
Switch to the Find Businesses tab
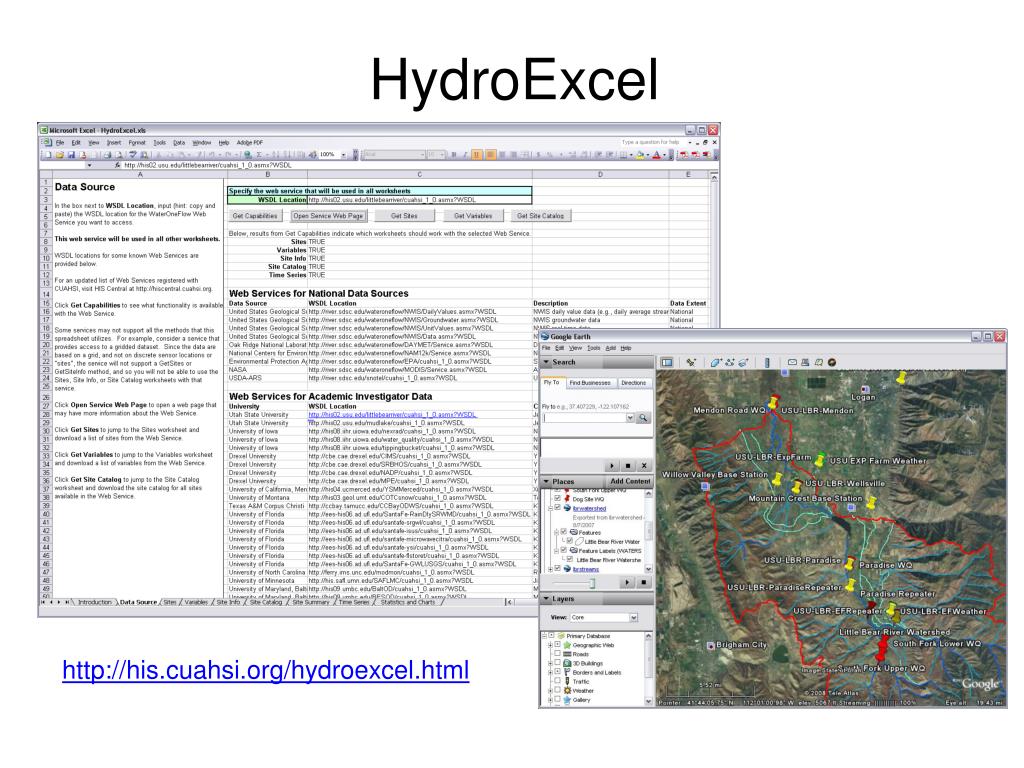click(x=590, y=383)
